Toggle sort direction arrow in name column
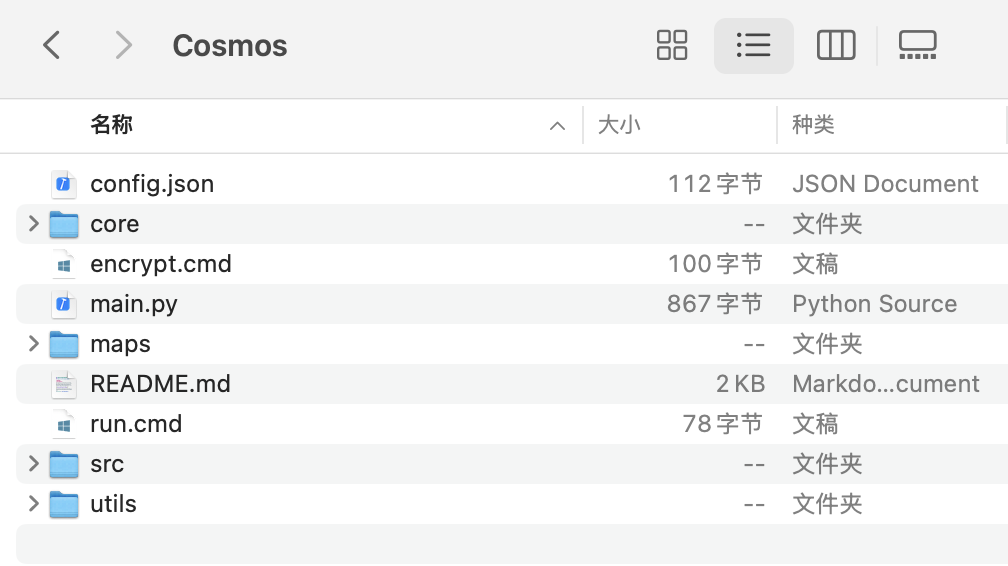This screenshot has width=1008, height=566. pyautogui.click(x=557, y=126)
